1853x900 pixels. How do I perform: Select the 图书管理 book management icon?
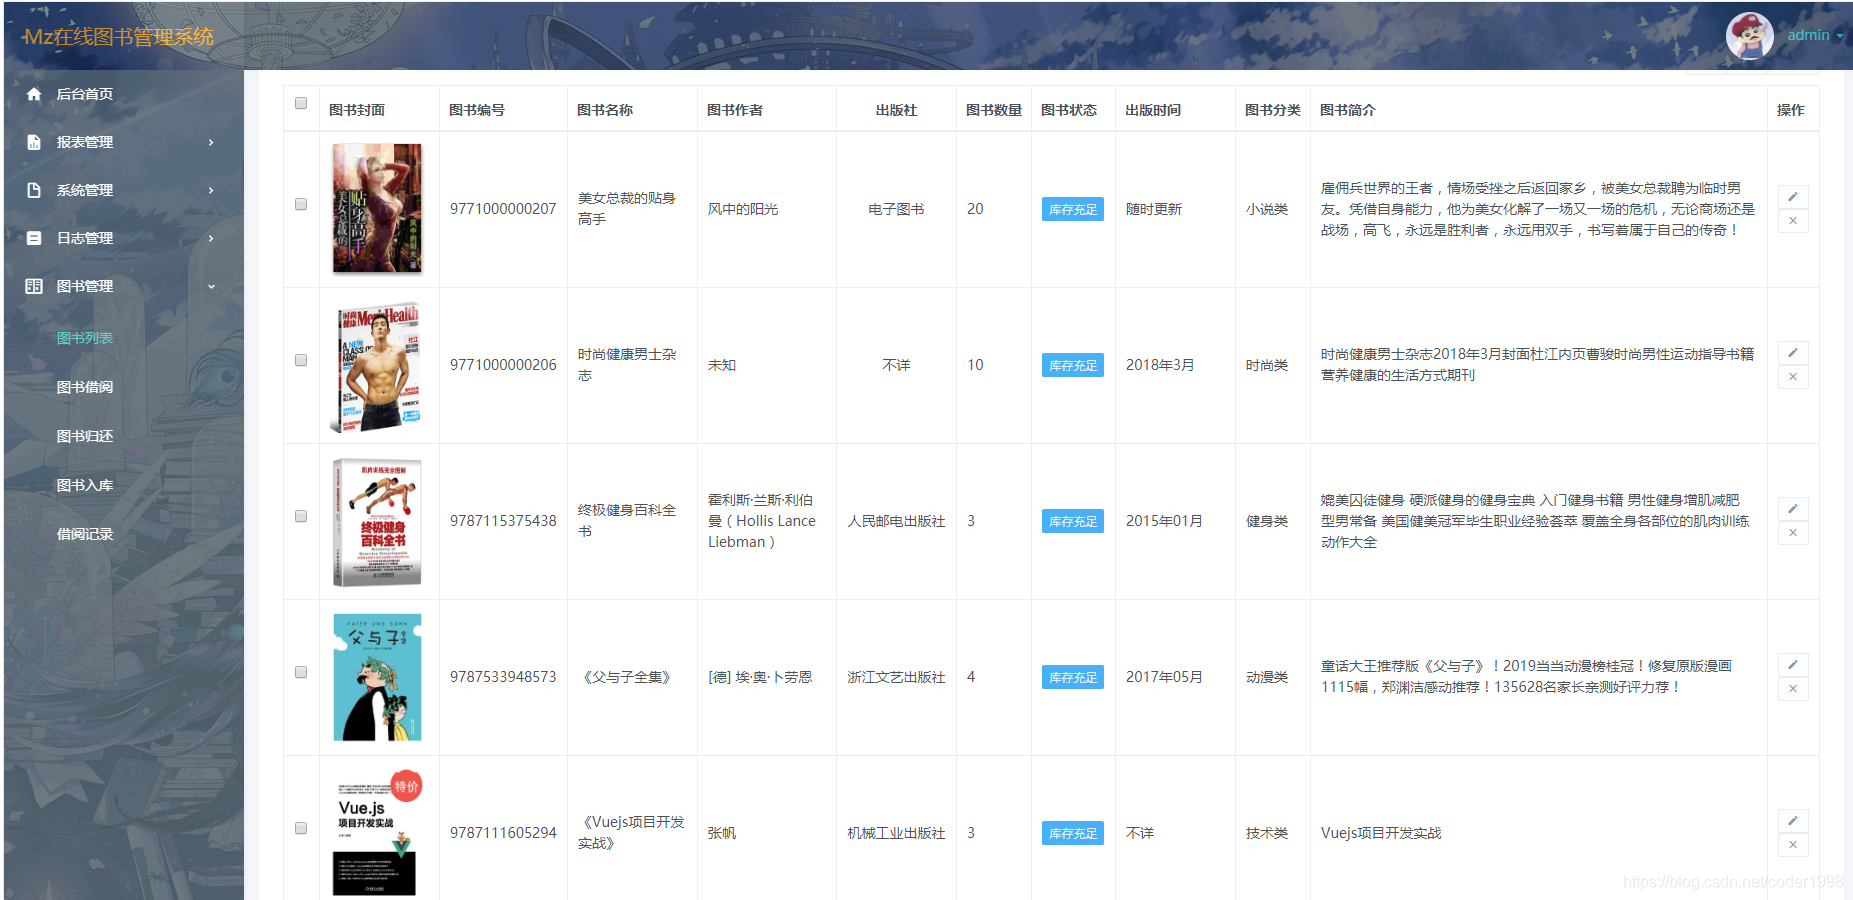tap(33, 286)
